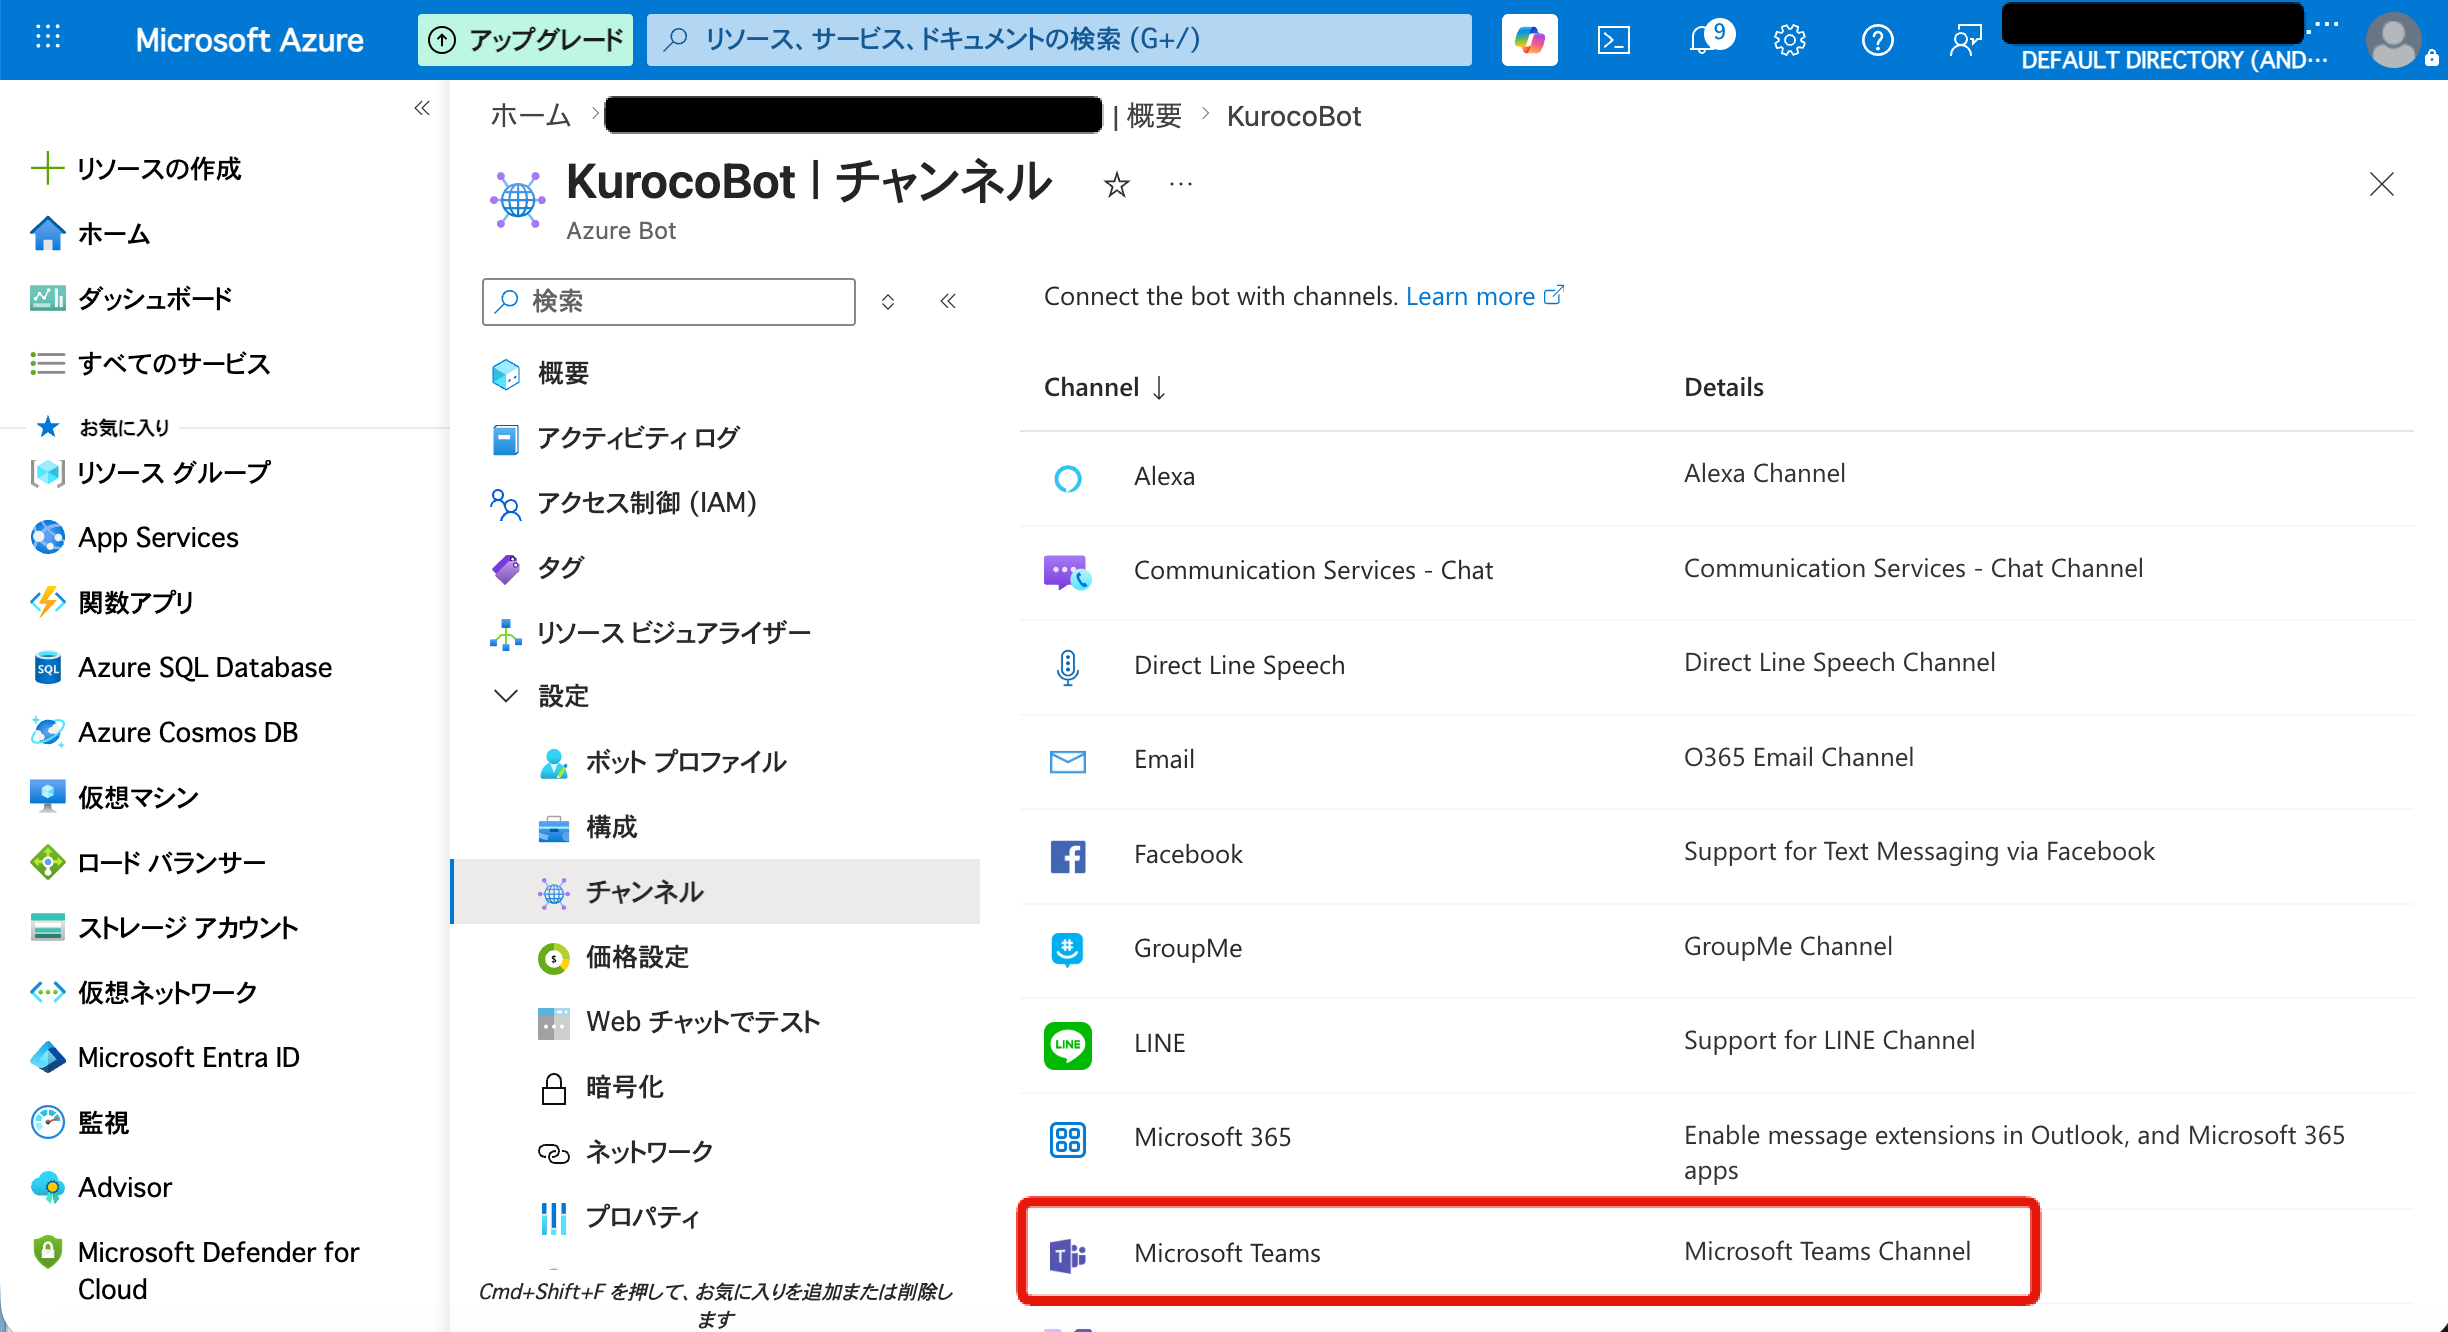Open the feedback icon in top bar
The height and width of the screenshot is (1332, 2448).
[x=1965, y=40]
